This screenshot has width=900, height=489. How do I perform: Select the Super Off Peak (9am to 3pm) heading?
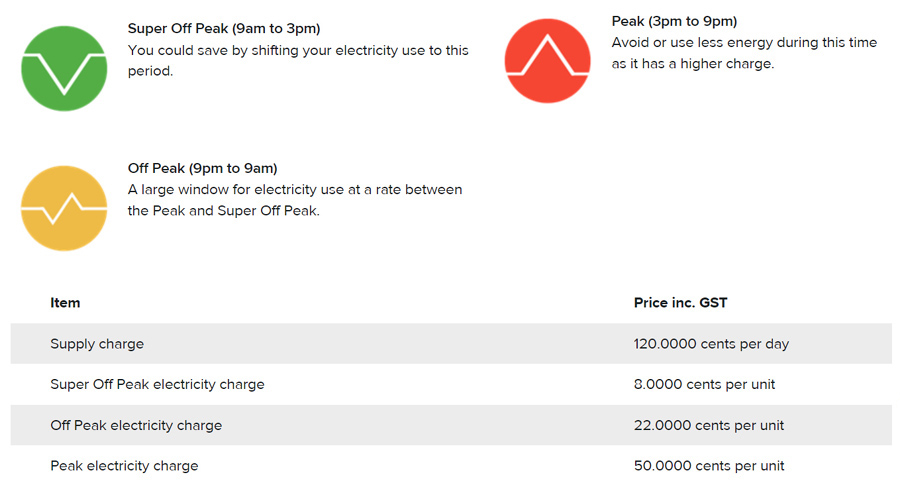tap(224, 29)
